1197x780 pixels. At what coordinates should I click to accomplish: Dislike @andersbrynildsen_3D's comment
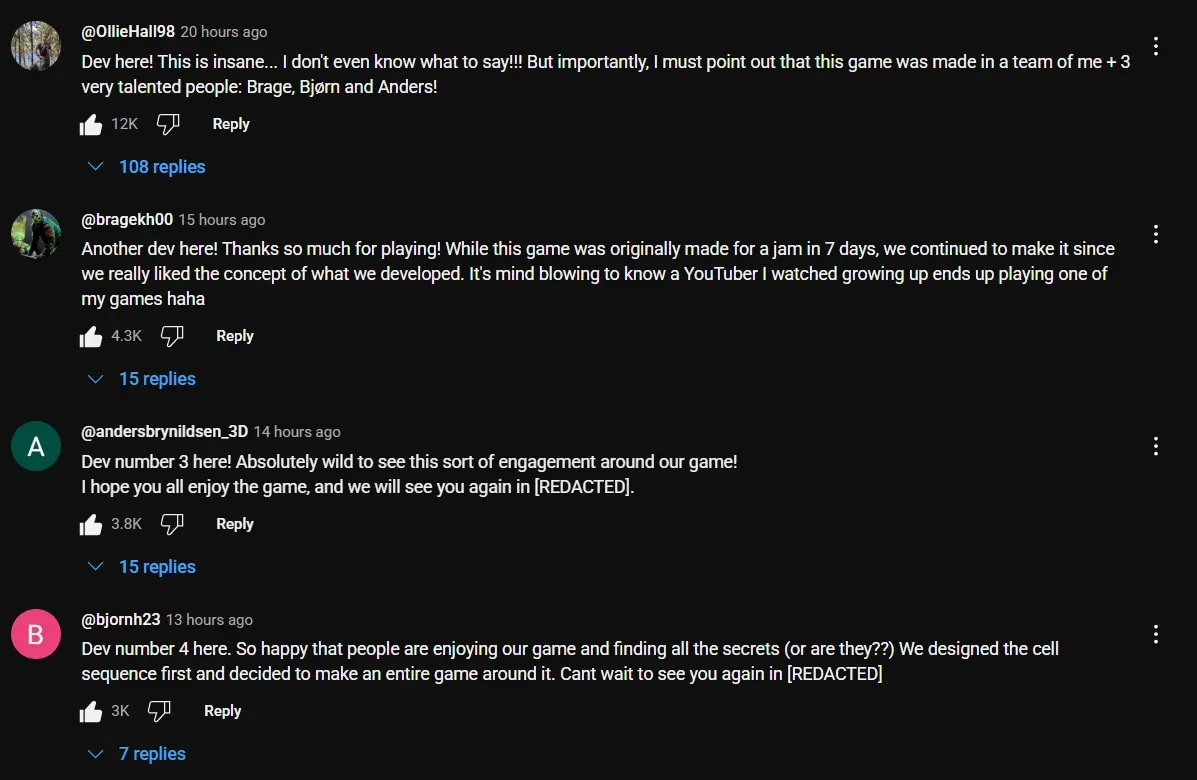coord(172,525)
